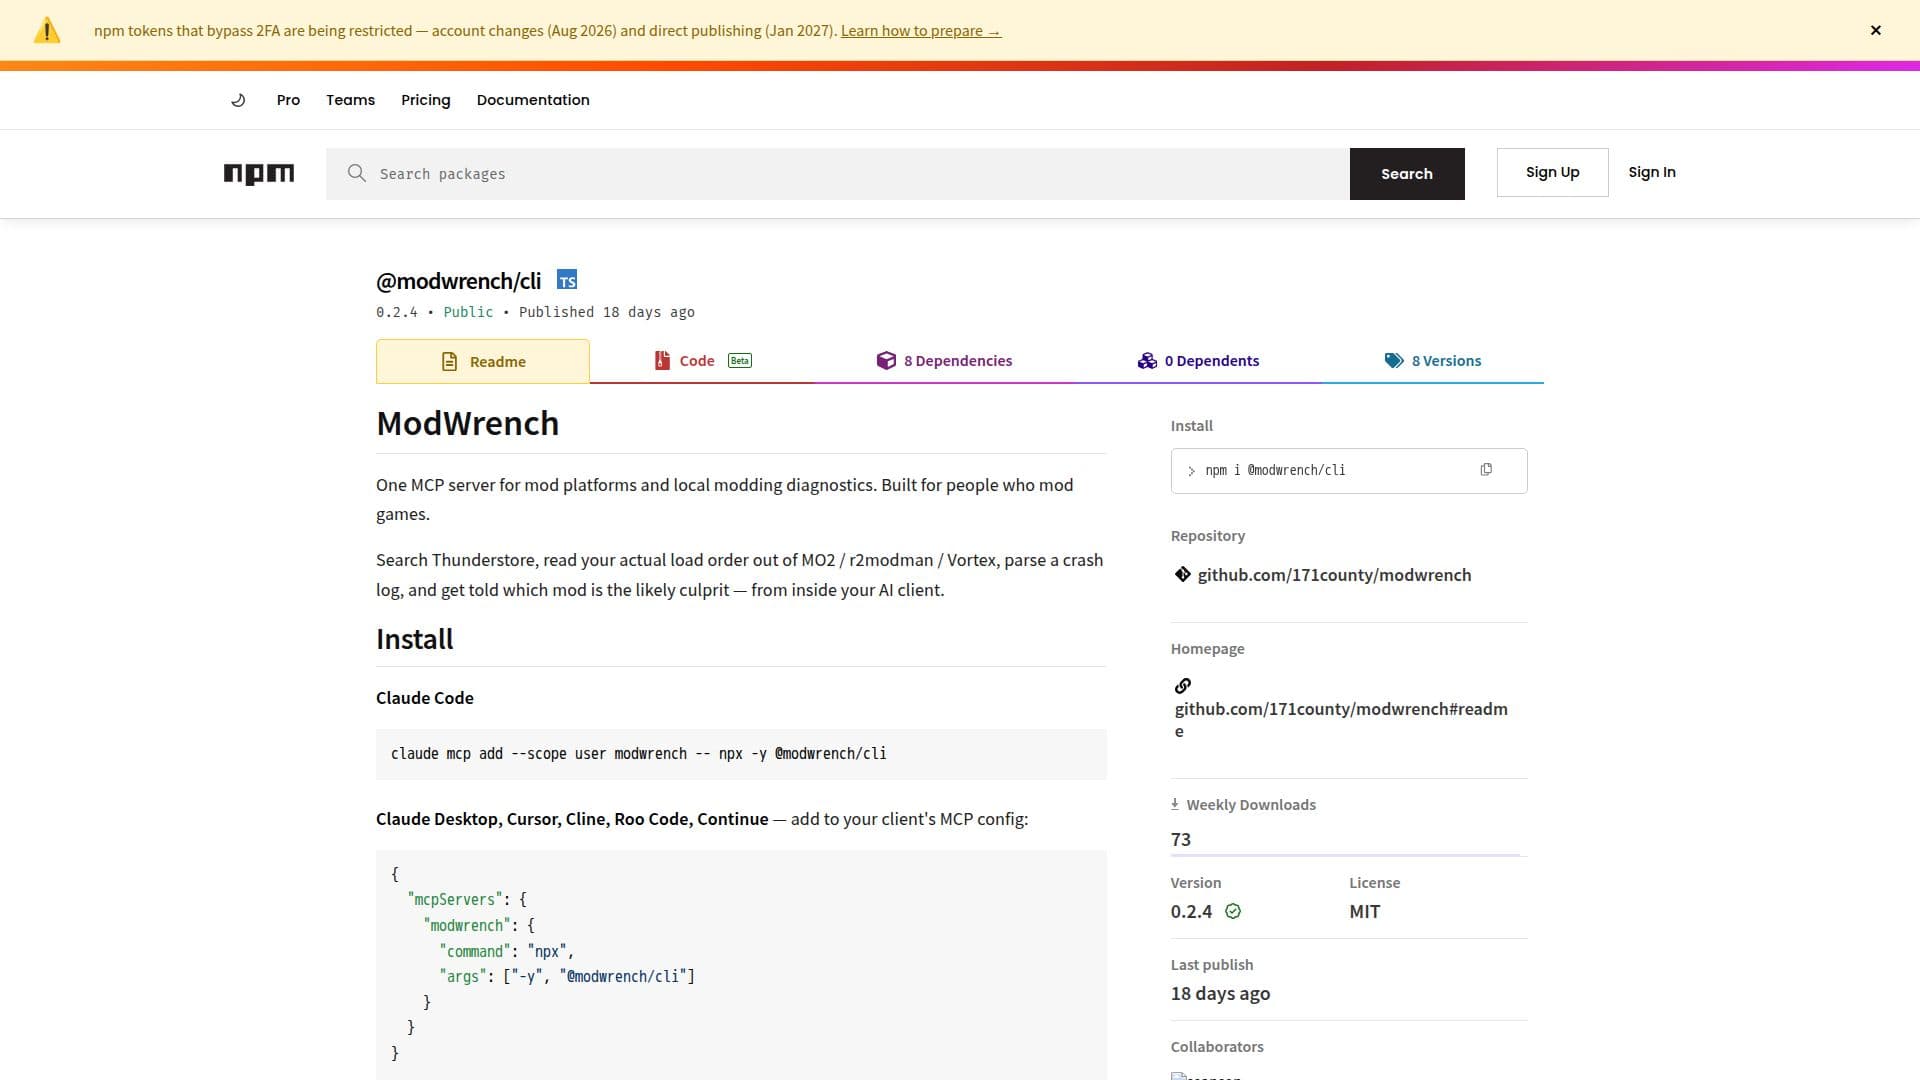
Task: Click the 'npm i @modwrench/cli' install text
Action: (x=1275, y=470)
